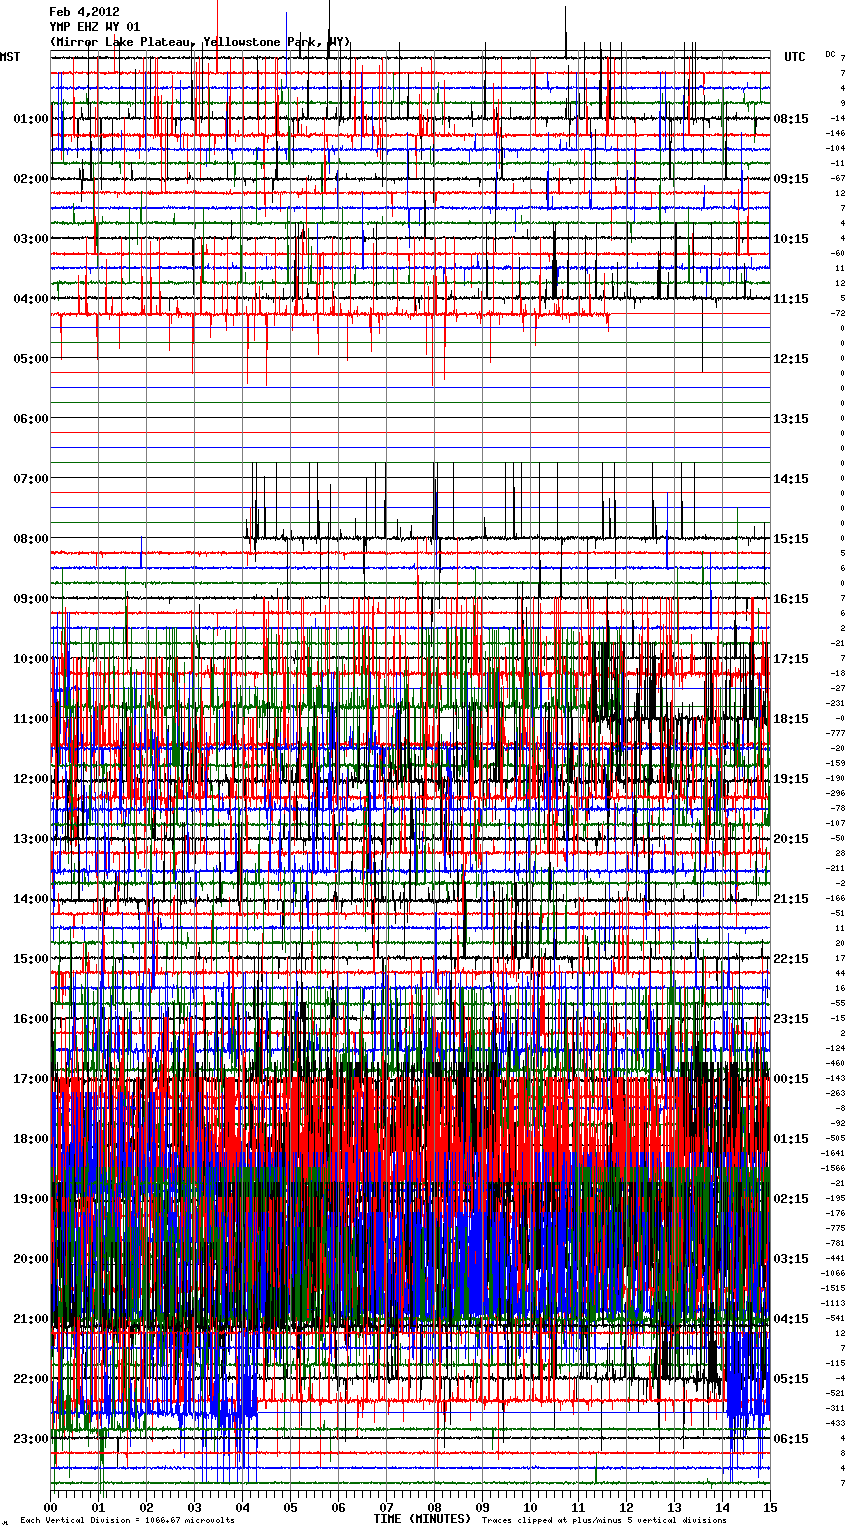
Task: Click the MST time label "21:00"
Action: [x=31, y=1319]
